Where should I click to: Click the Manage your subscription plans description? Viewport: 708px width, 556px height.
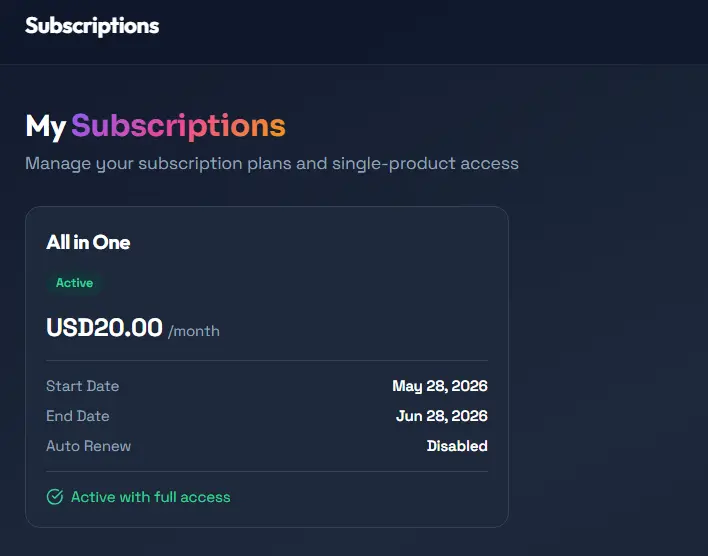click(x=272, y=164)
